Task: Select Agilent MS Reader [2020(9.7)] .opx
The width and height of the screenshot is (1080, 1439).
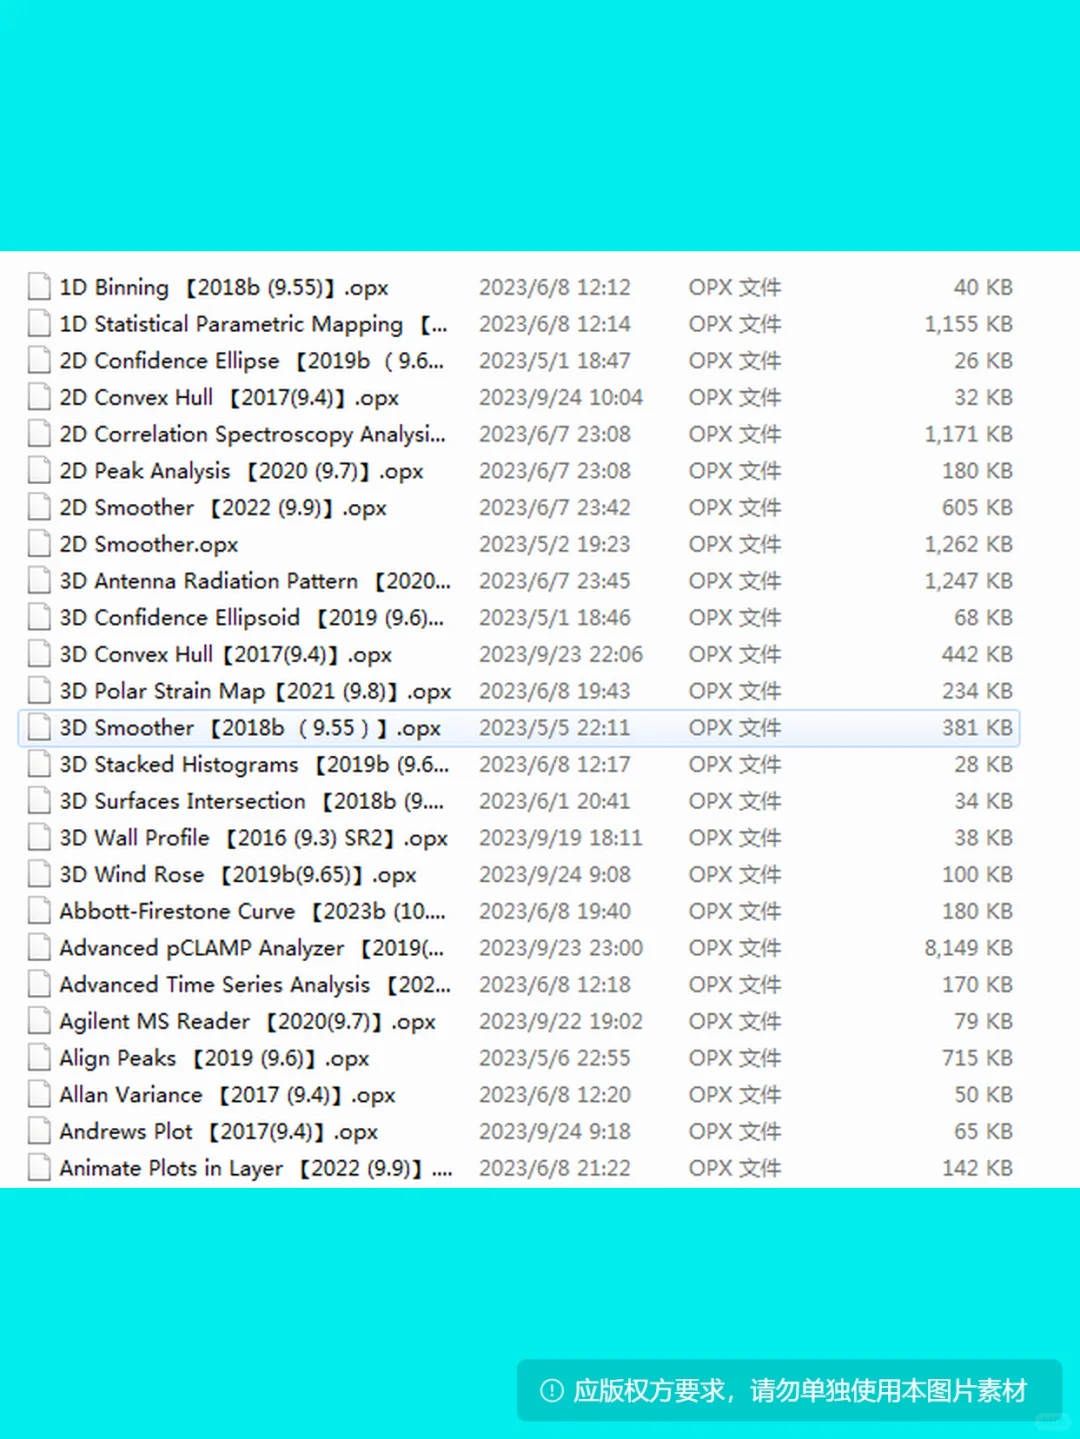Action: [x=247, y=1022]
